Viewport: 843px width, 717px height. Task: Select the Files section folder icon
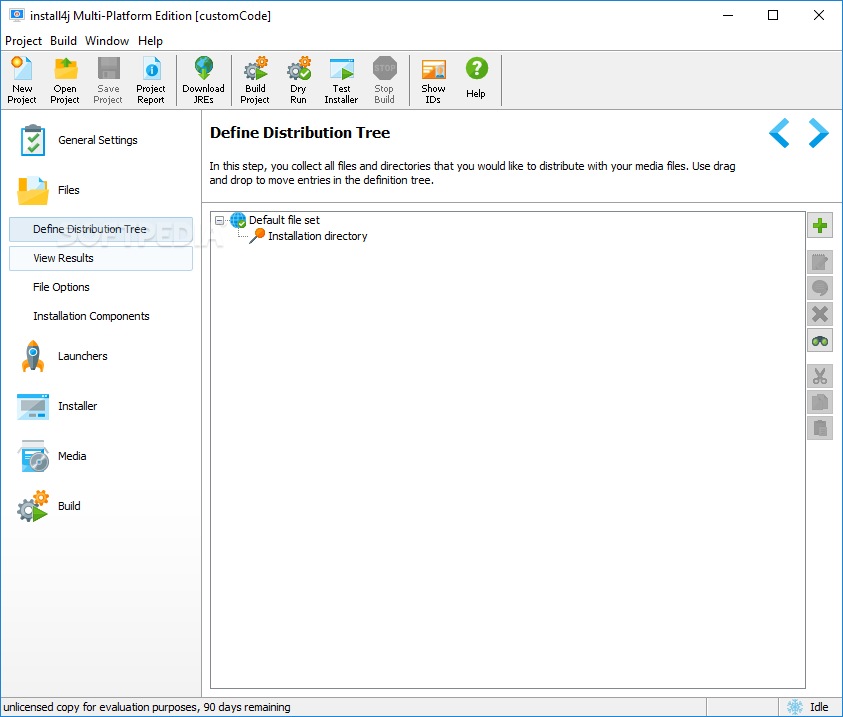[x=33, y=190]
